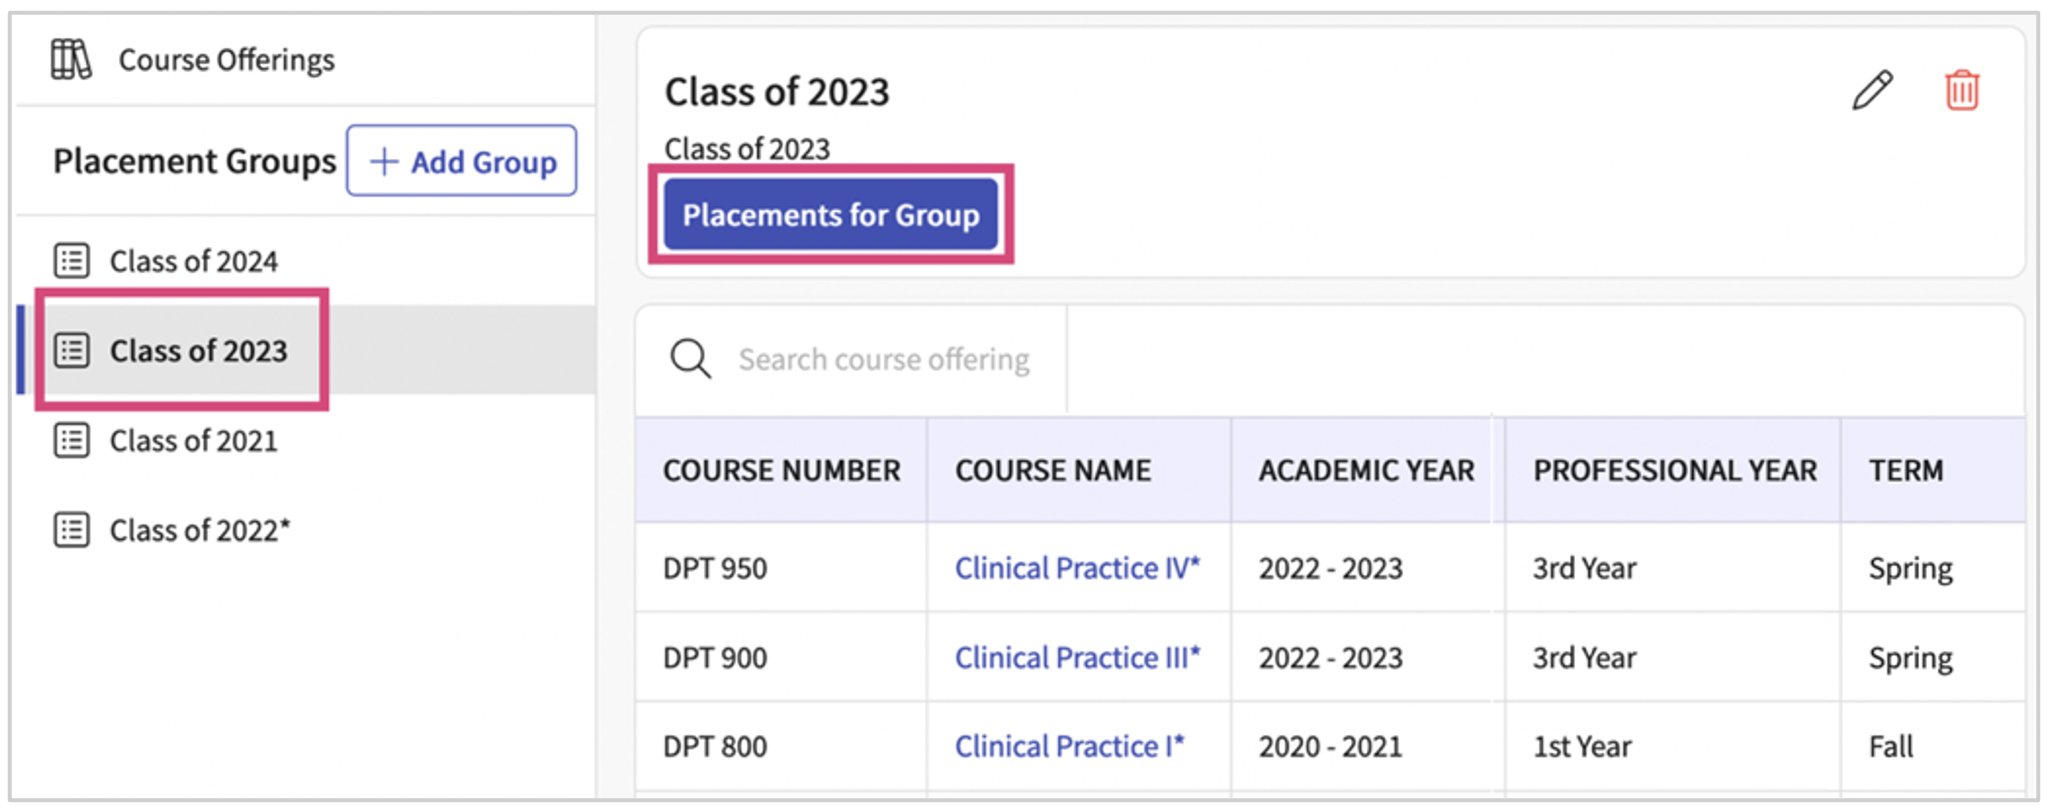This screenshot has width=2052, height=810.
Task: Click list icon beside Class of 2022*
Action: [x=72, y=530]
